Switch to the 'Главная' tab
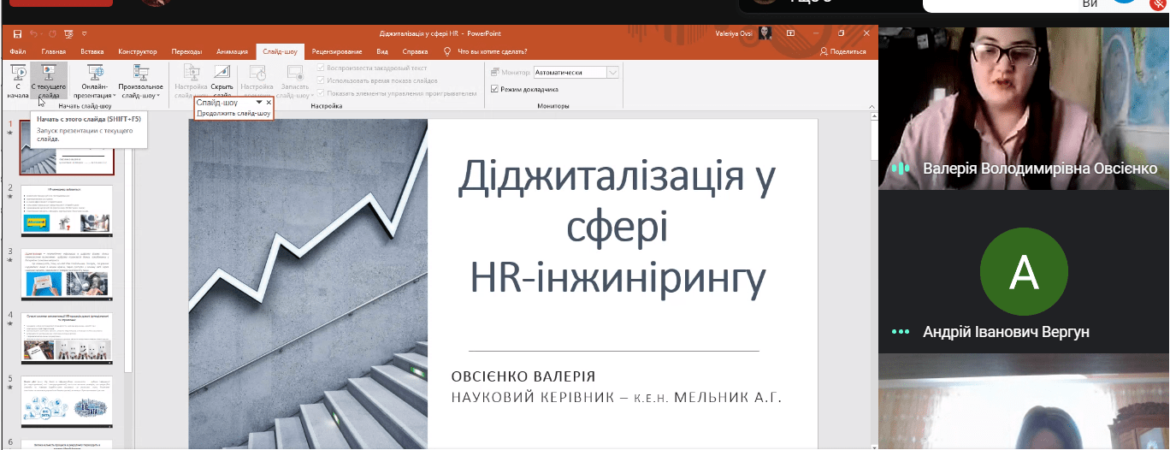Screen dimensions: 1170x450 54,51
